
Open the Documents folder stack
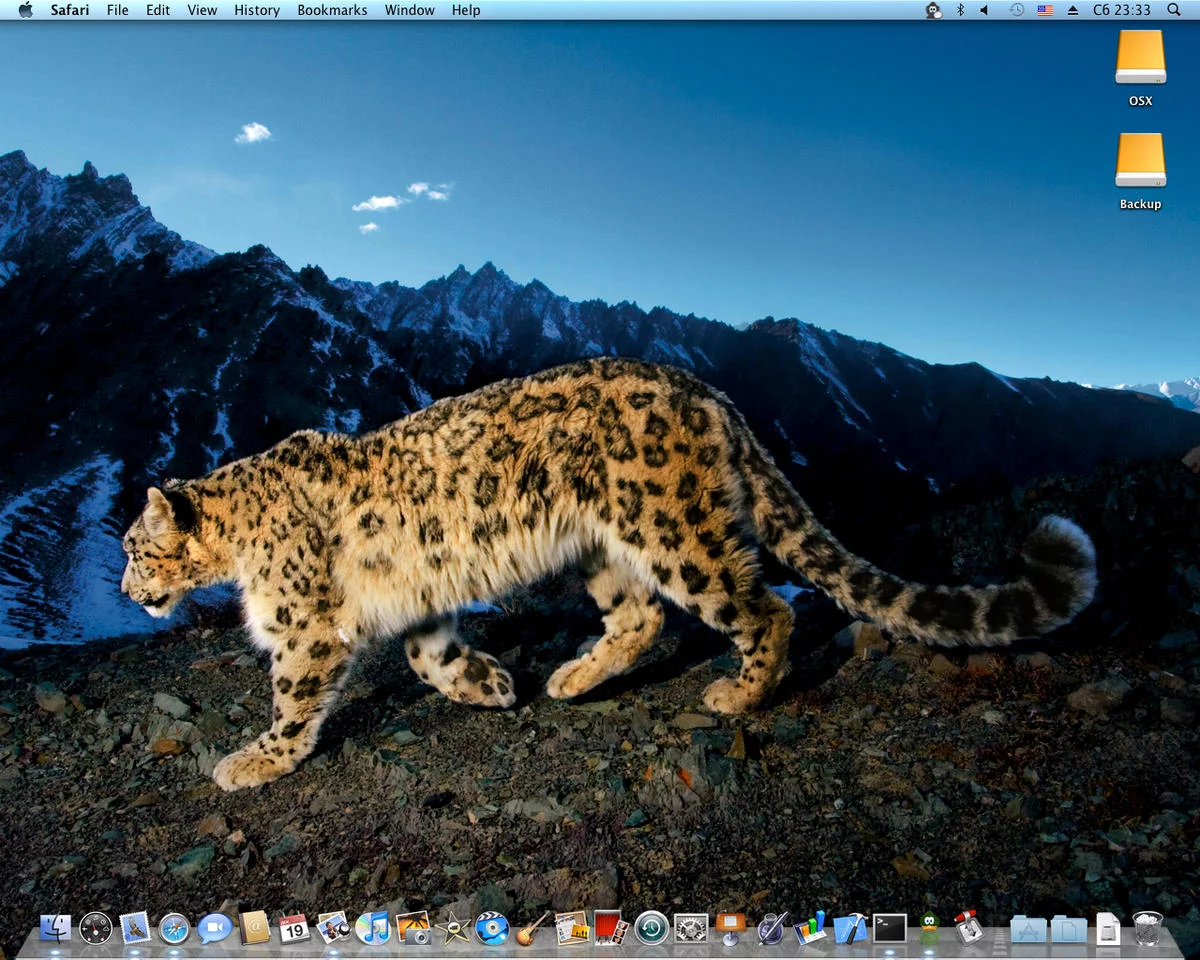click(1068, 929)
